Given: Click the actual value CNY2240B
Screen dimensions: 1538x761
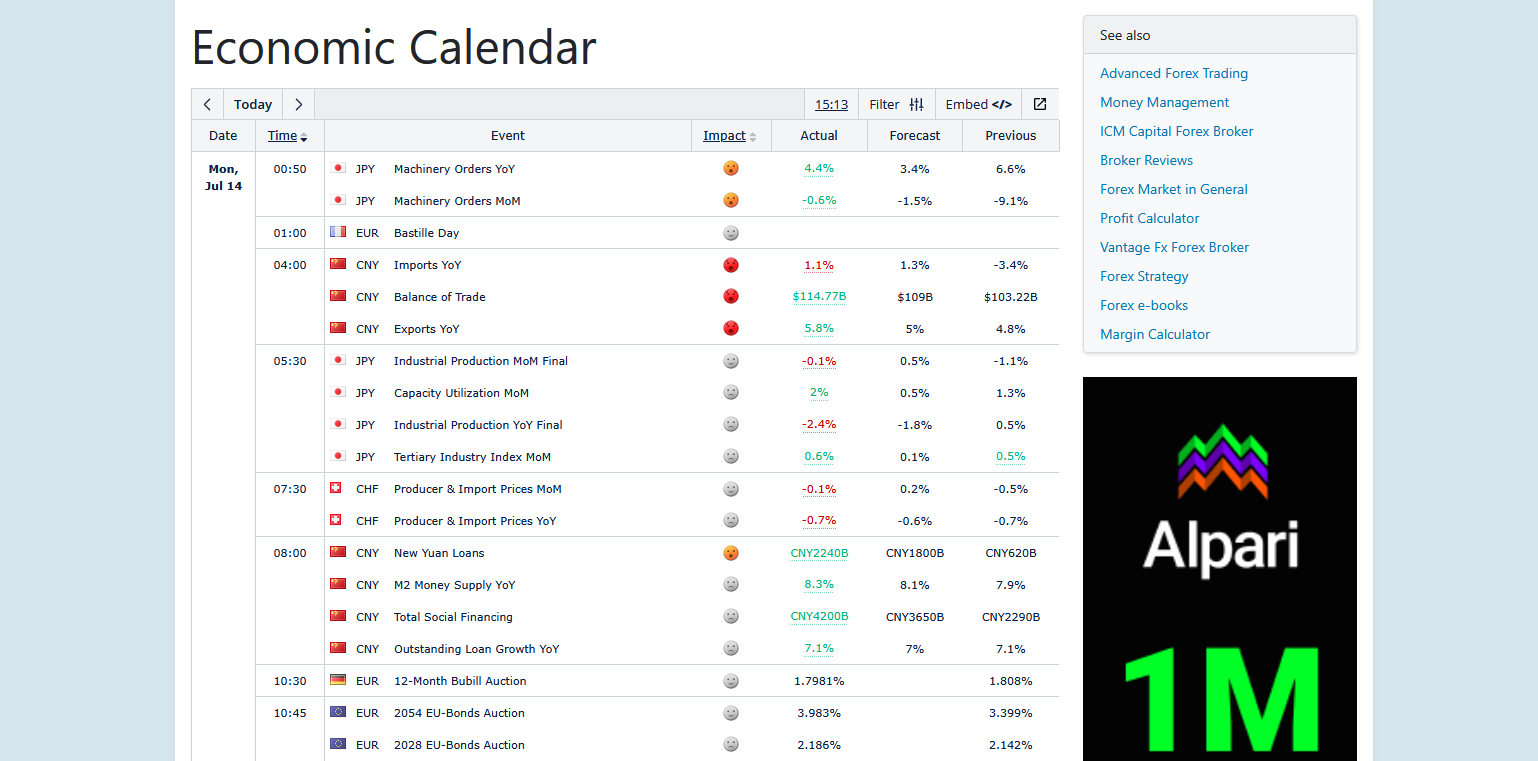Looking at the screenshot, I should (x=819, y=552).
